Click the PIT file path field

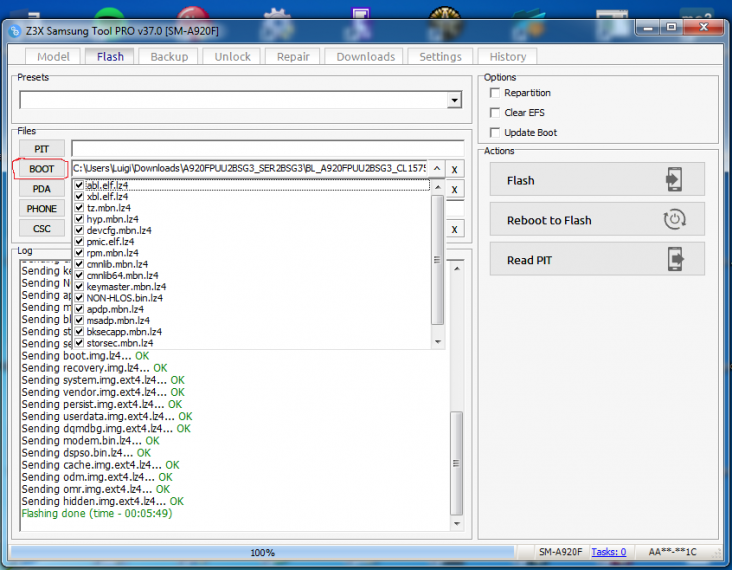click(x=267, y=149)
